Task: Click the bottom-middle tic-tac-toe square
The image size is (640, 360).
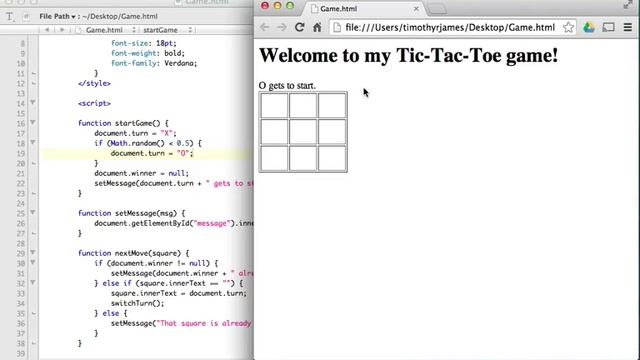Action: [303, 158]
